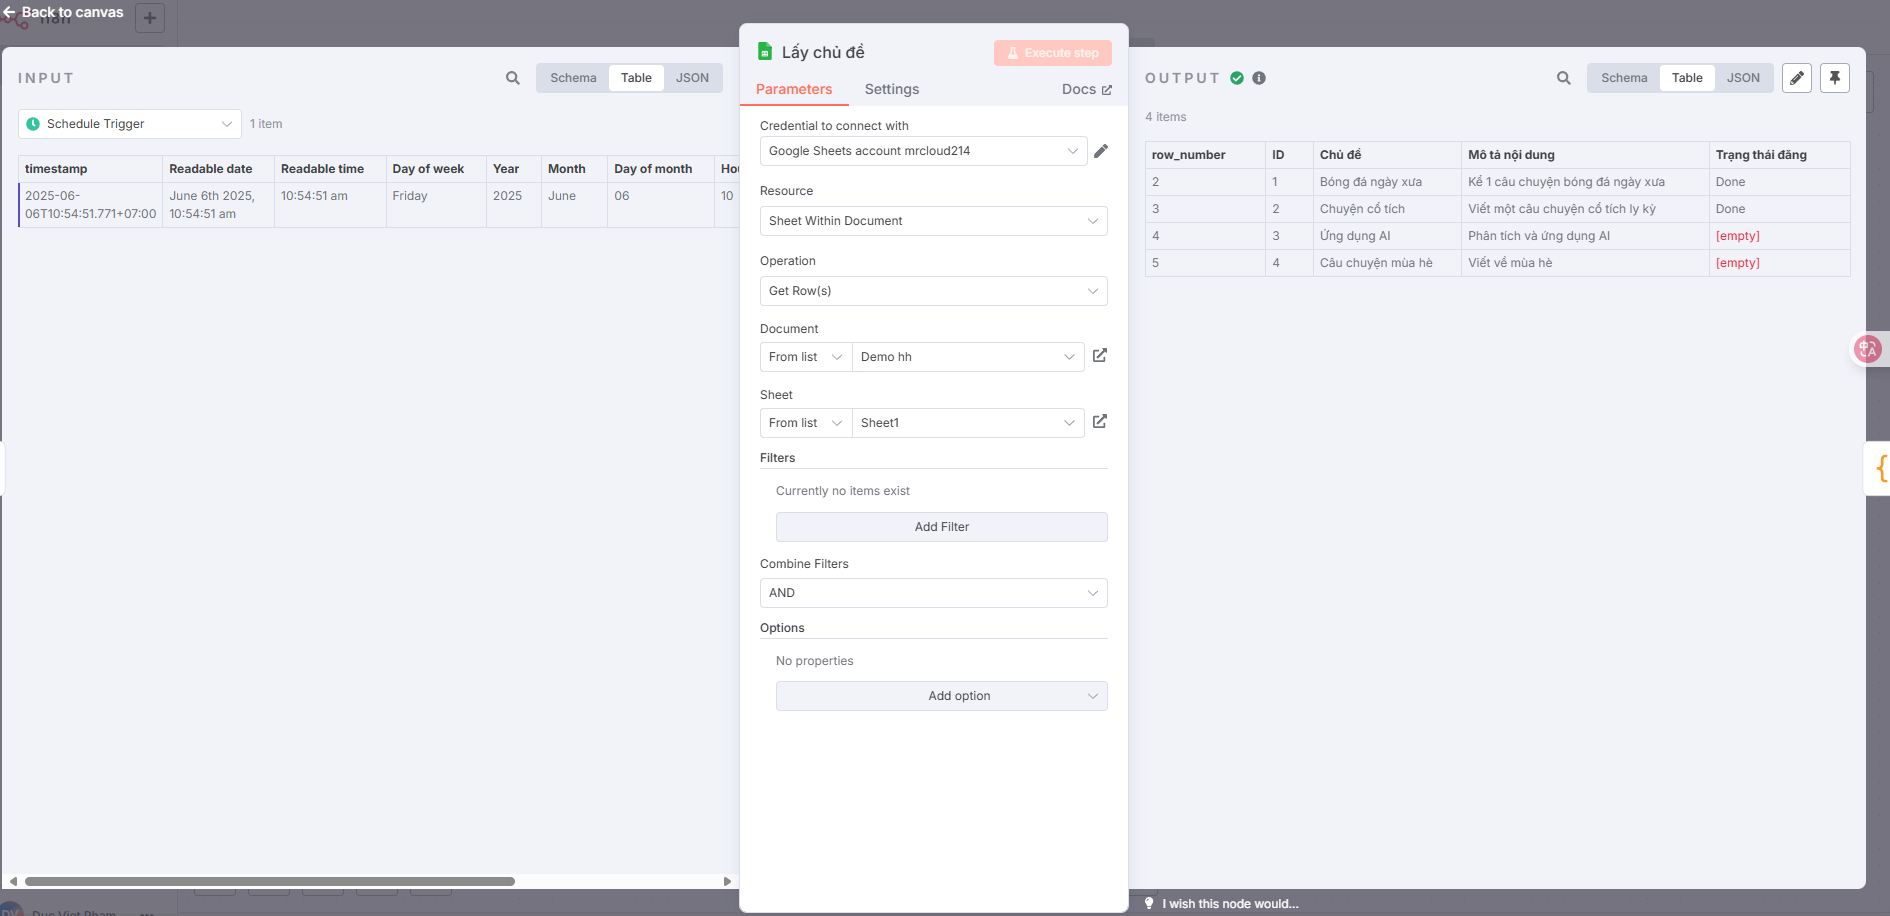Screen dimensions: 1890x916
Task: Click the Add Filter button
Action: tap(941, 527)
